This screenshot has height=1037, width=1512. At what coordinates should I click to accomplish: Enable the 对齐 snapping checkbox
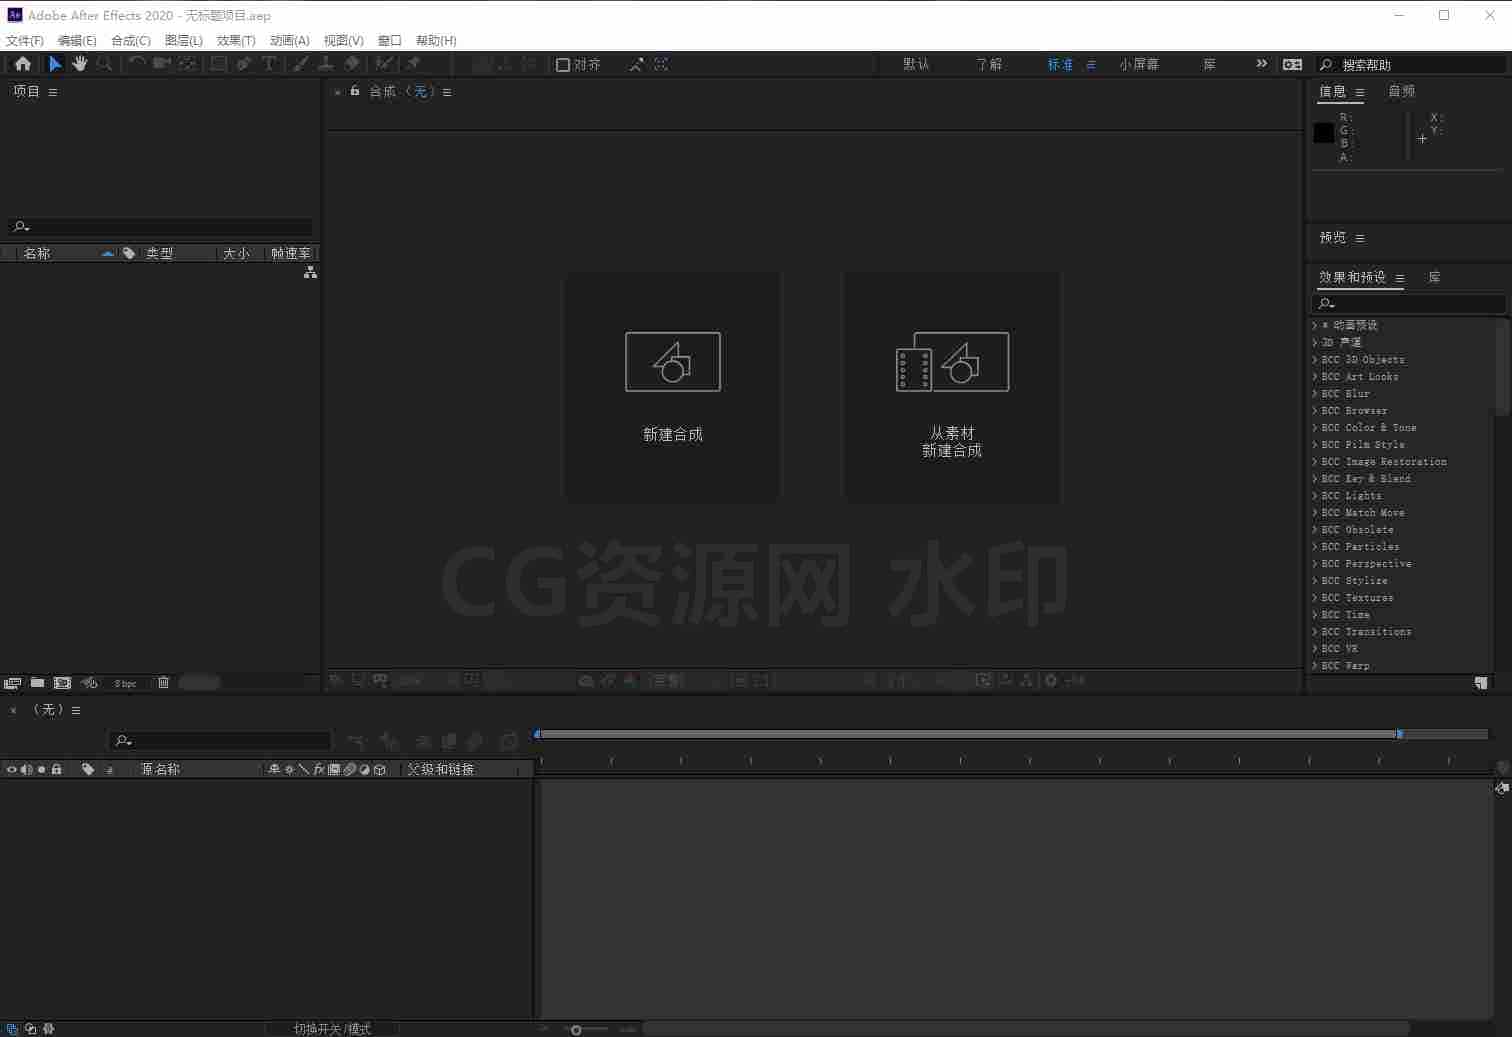tap(563, 65)
